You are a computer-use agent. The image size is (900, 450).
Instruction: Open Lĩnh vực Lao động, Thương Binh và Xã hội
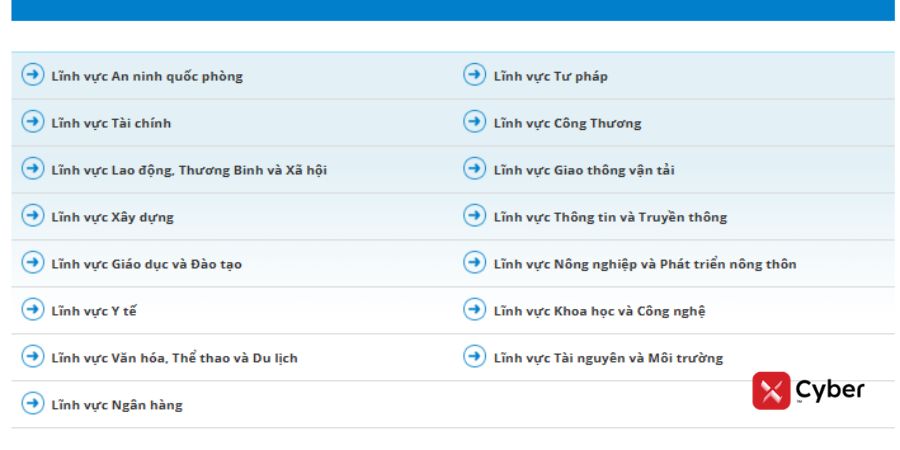[189, 170]
